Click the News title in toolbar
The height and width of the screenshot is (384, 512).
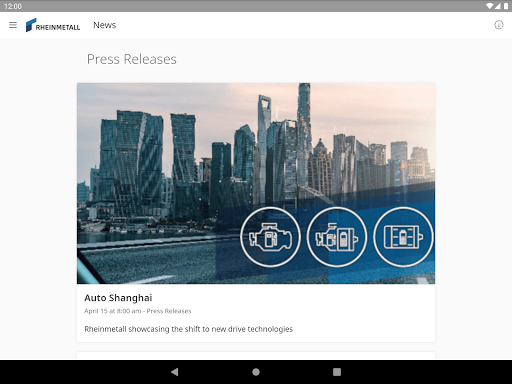pyautogui.click(x=105, y=25)
